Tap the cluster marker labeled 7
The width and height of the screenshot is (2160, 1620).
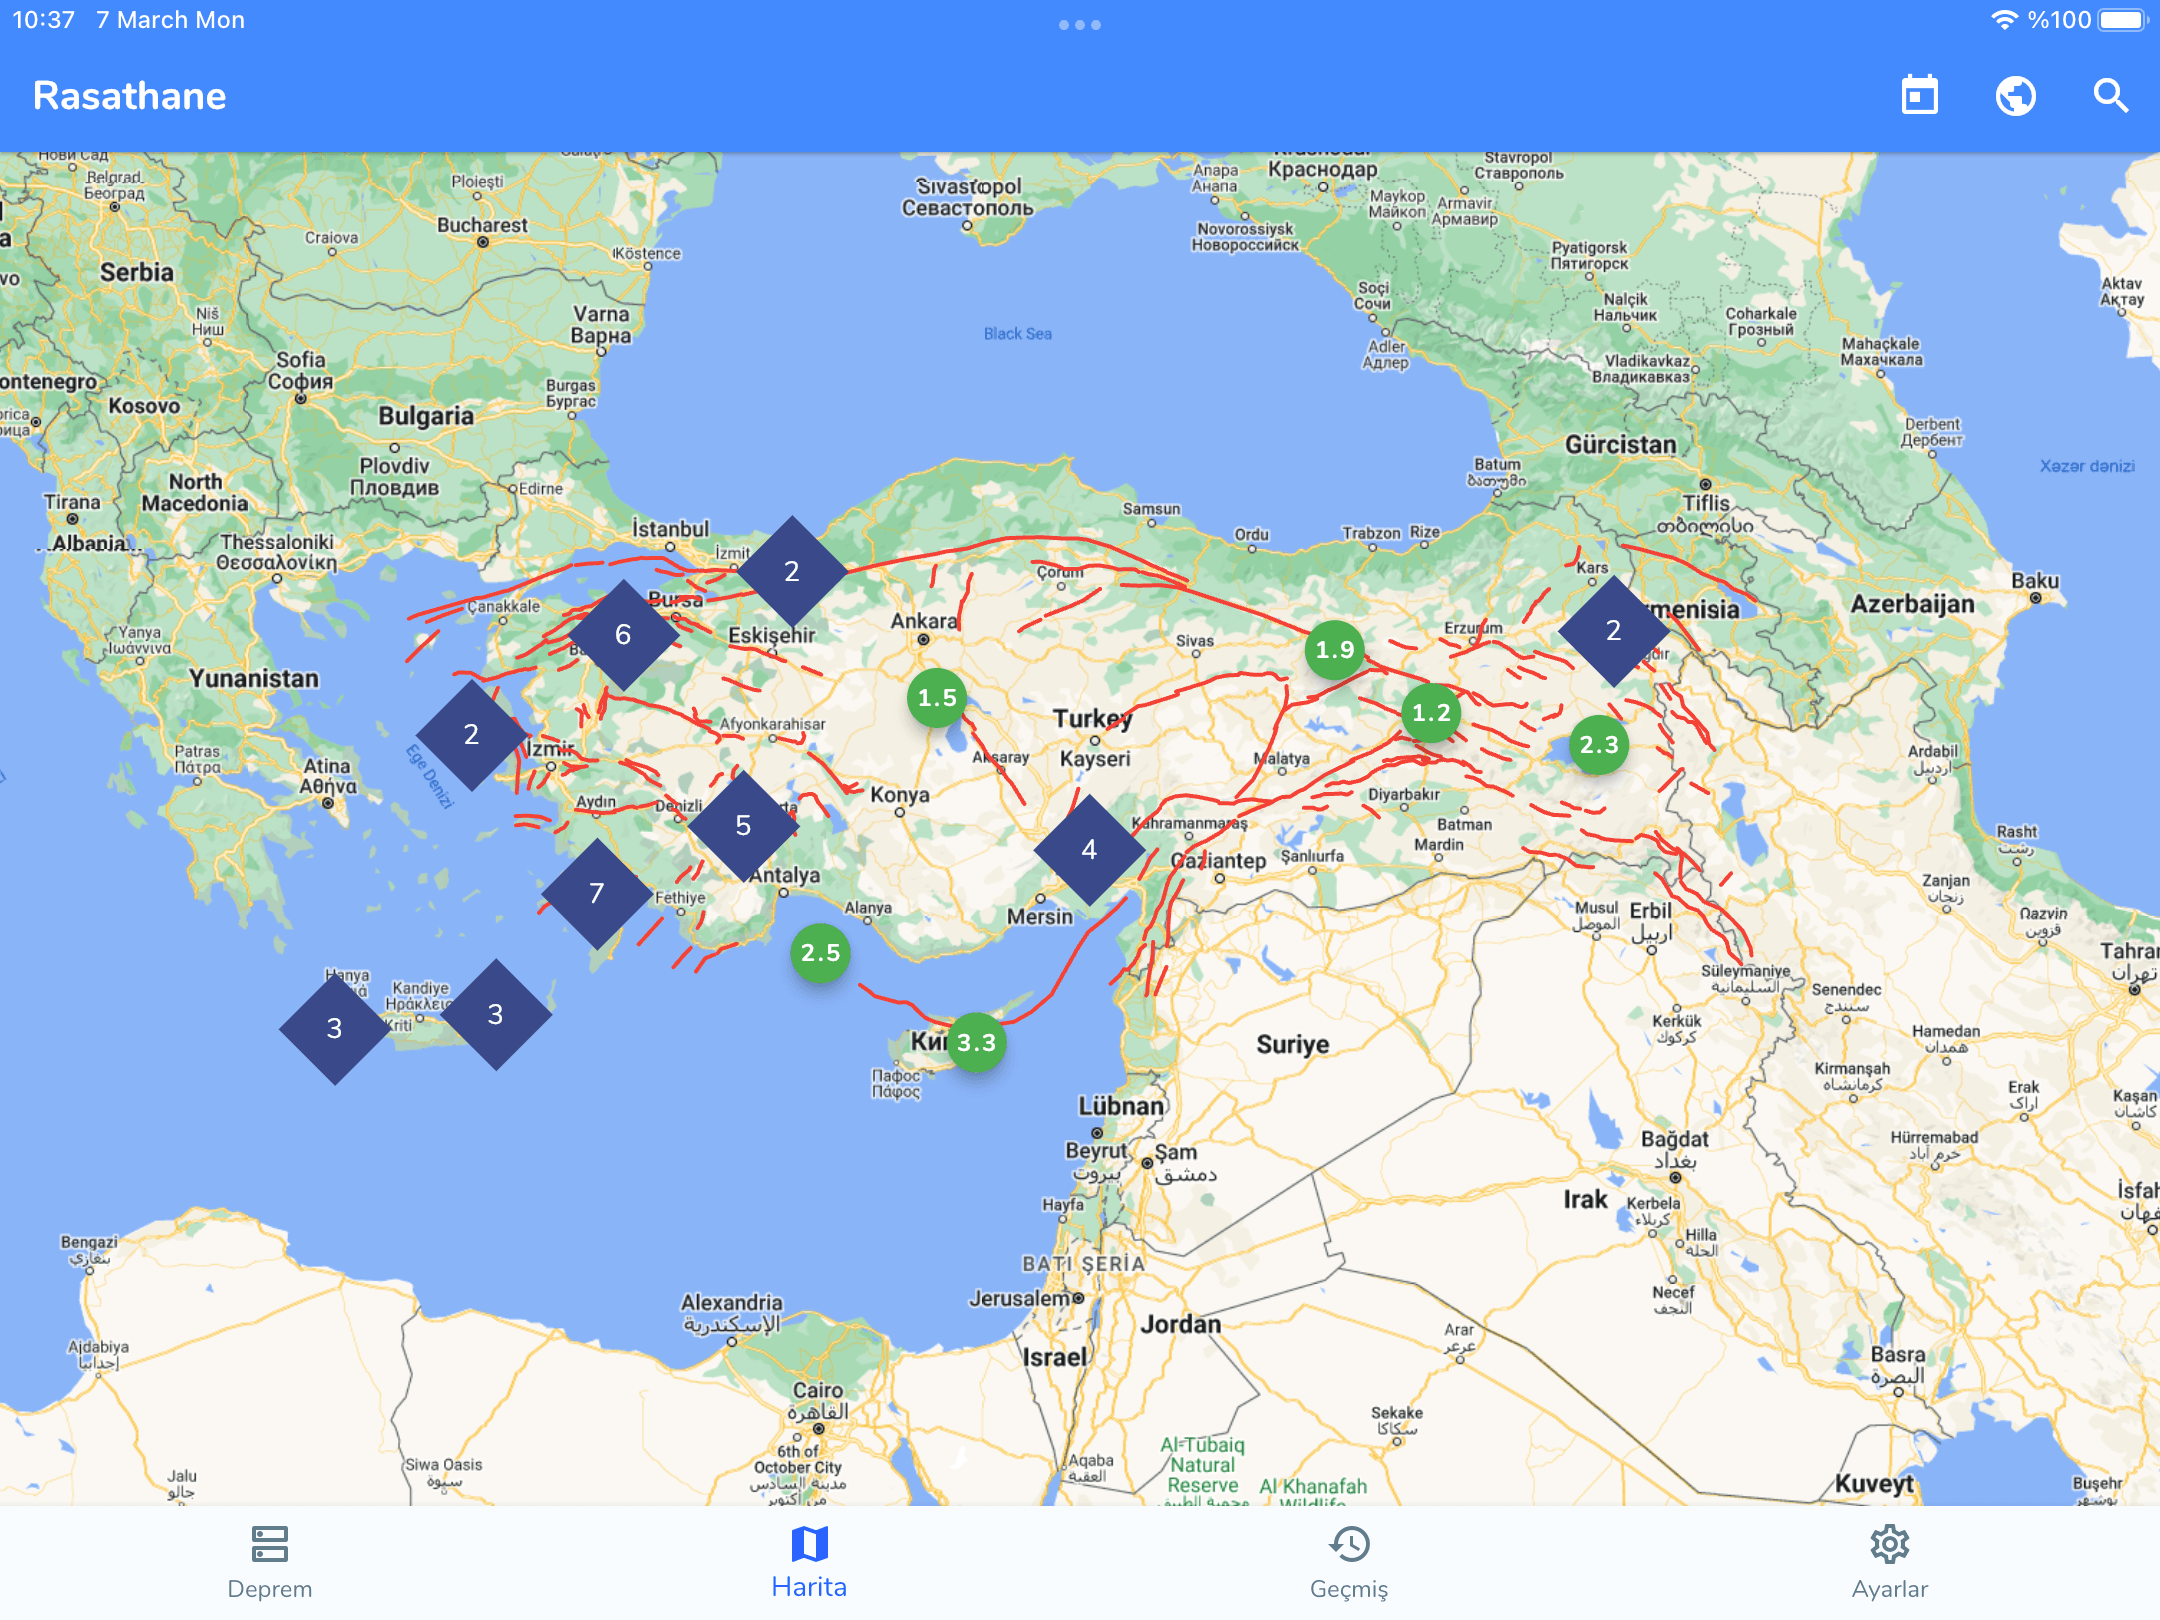[597, 893]
